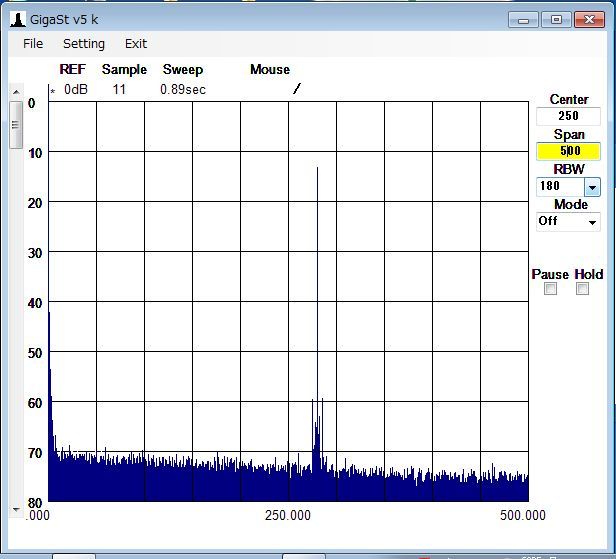Click the REF level scrollbar down arrow
The width and height of the screenshot is (616, 559).
pos(16,510)
